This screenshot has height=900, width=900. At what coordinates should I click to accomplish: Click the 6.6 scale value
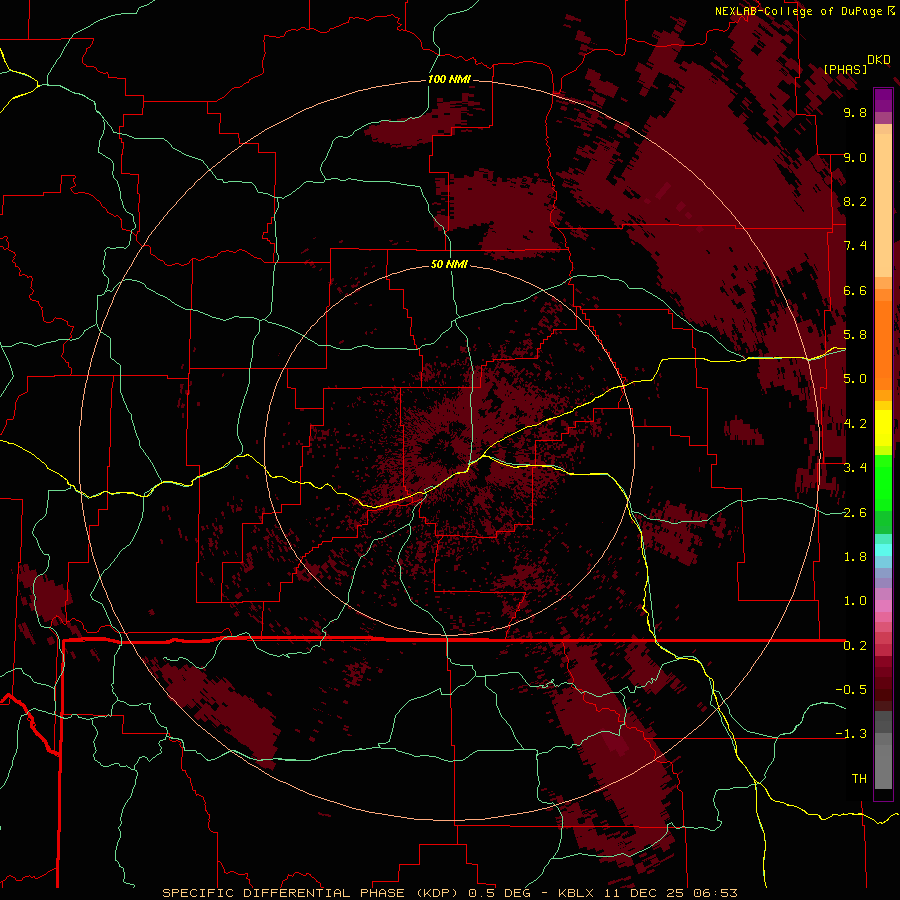855,290
